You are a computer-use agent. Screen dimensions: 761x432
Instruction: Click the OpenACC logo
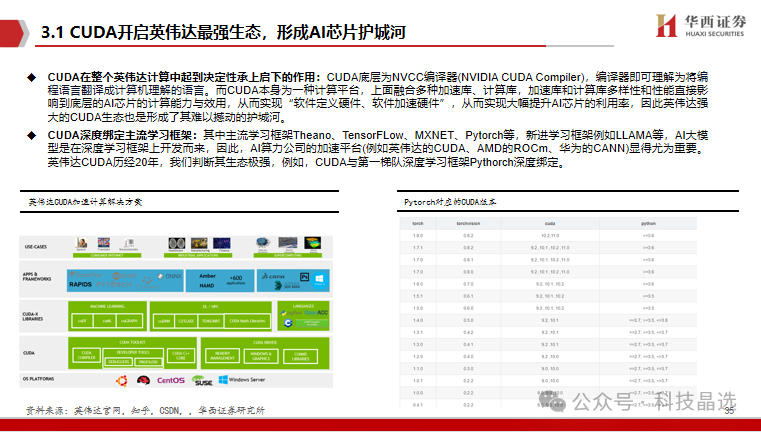(x=316, y=312)
